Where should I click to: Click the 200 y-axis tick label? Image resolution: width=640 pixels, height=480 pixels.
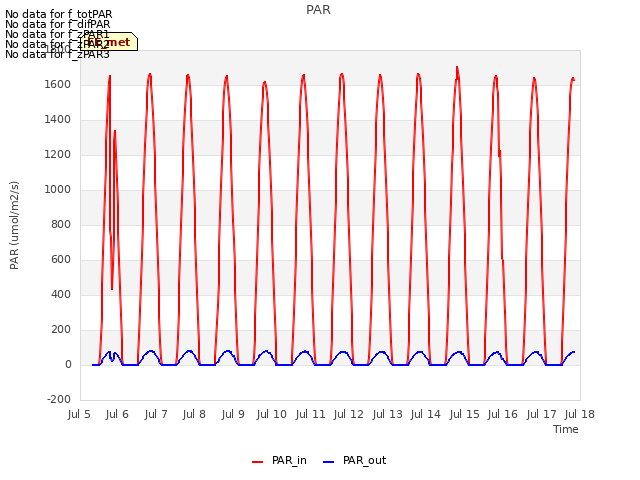pos(61,330)
